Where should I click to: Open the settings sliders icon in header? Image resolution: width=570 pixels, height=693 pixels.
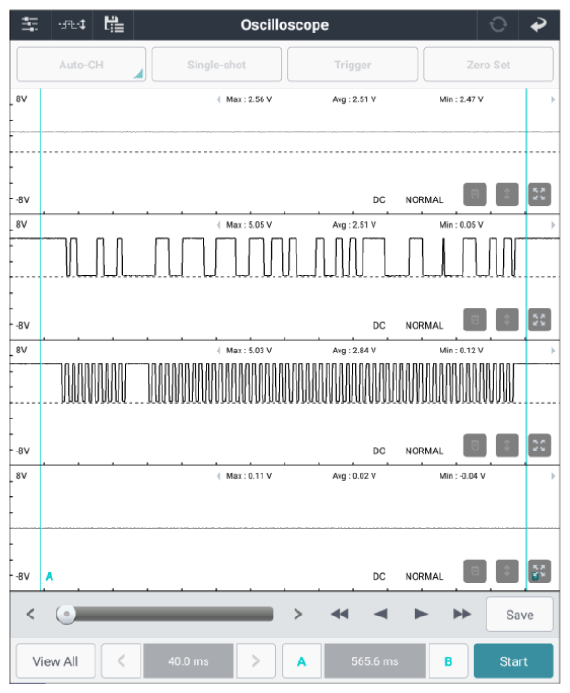[x=30, y=24]
